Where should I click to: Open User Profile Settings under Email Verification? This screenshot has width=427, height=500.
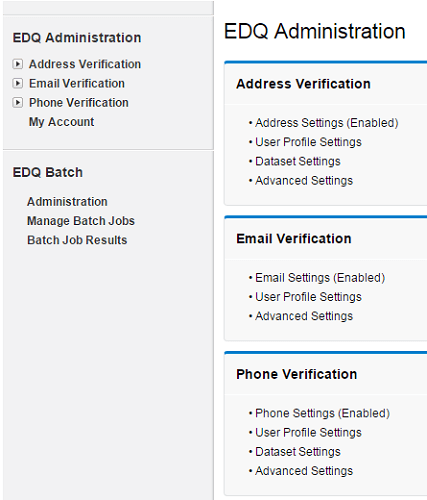click(308, 297)
